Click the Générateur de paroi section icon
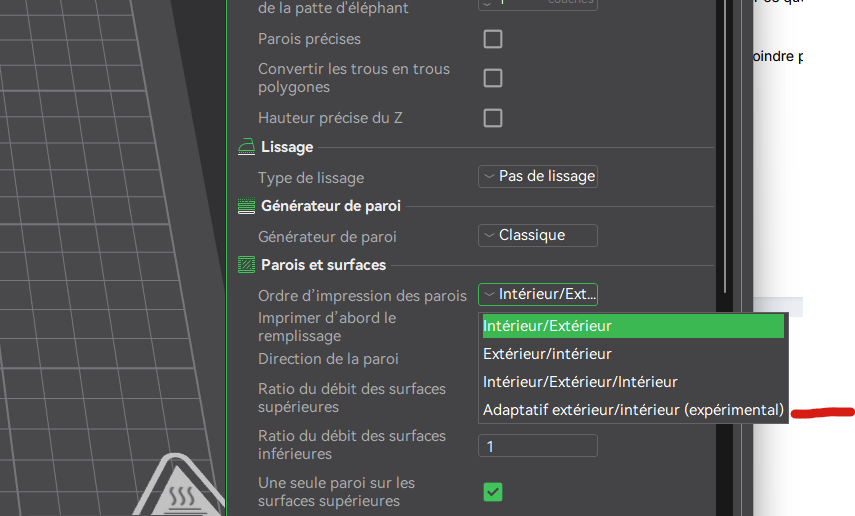This screenshot has width=855, height=516. 246,207
